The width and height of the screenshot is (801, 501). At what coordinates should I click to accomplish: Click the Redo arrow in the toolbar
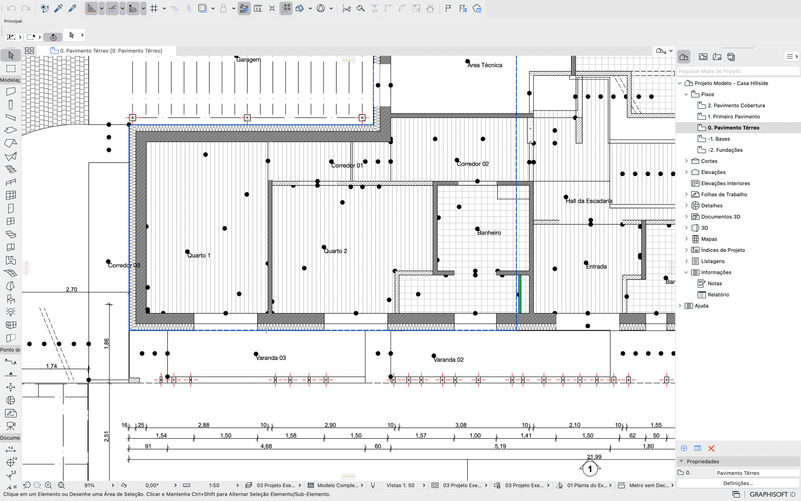[x=25, y=9]
